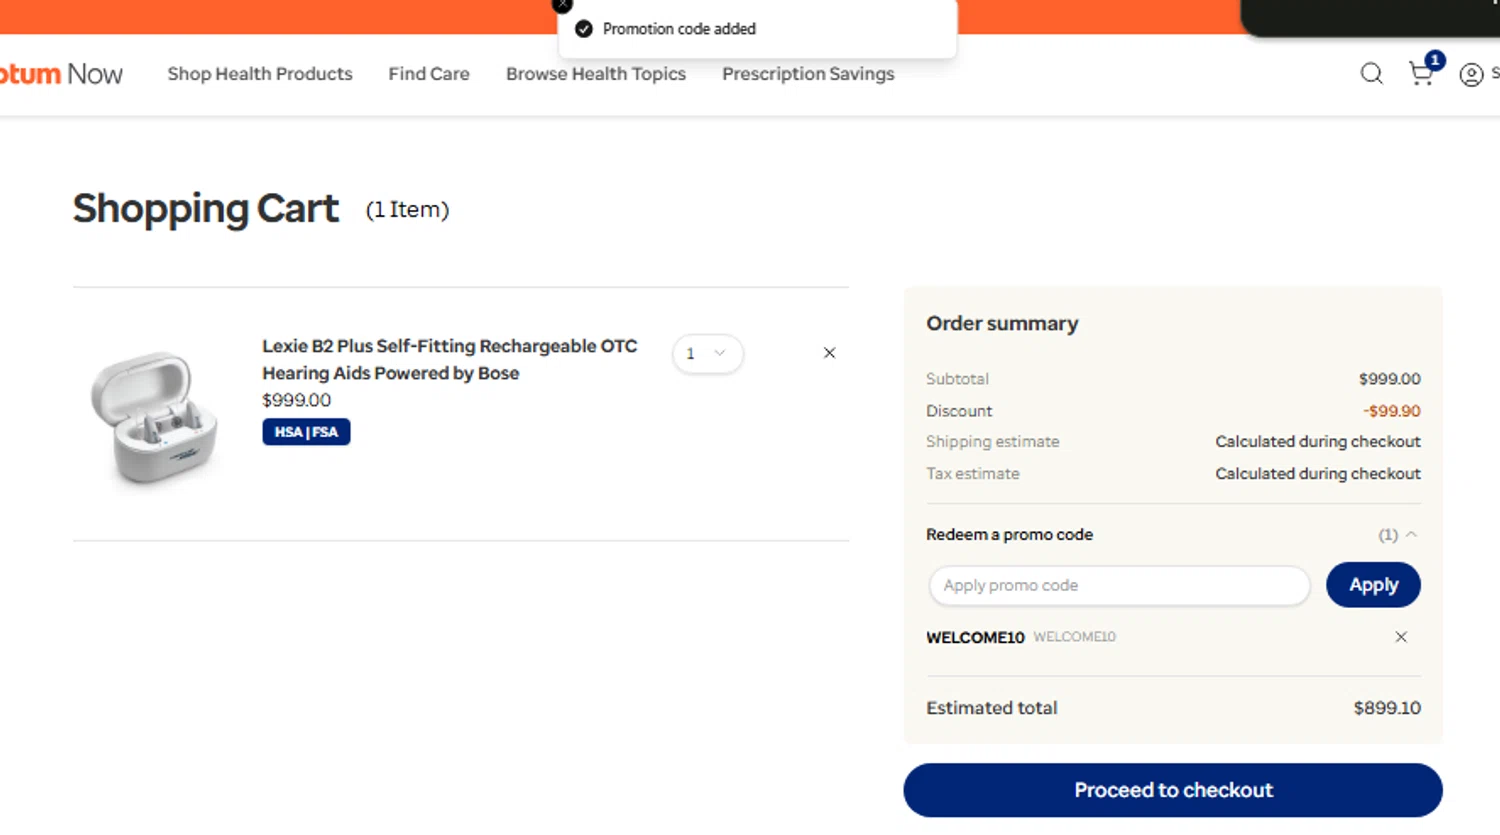Proceed to checkout
The height and width of the screenshot is (835, 1500).
pyautogui.click(x=1172, y=790)
